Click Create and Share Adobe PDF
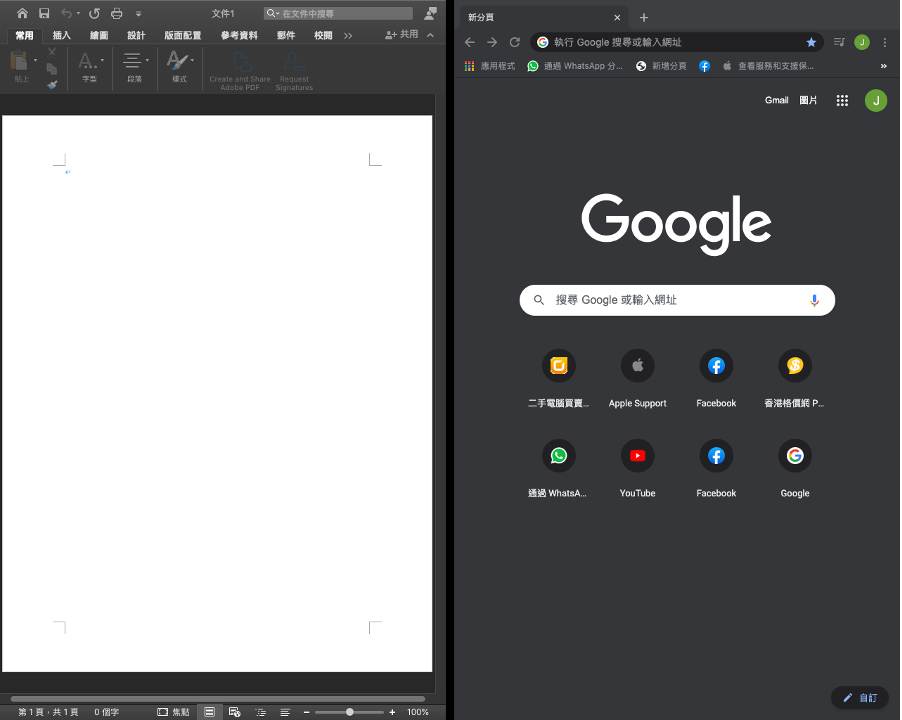The height and width of the screenshot is (720, 902). point(240,71)
